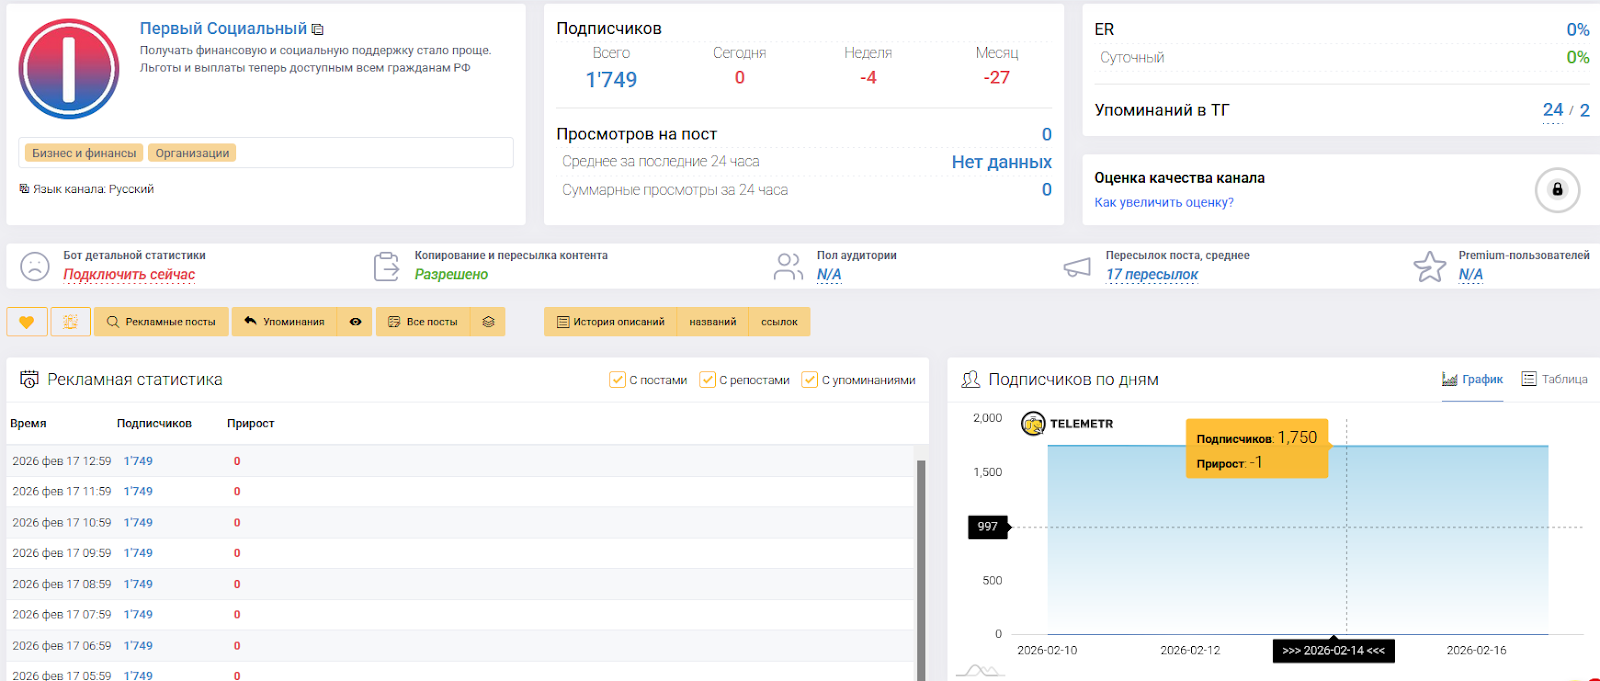Click the row 2026 фев 17 09:59
1600x681 pixels.
point(461,553)
